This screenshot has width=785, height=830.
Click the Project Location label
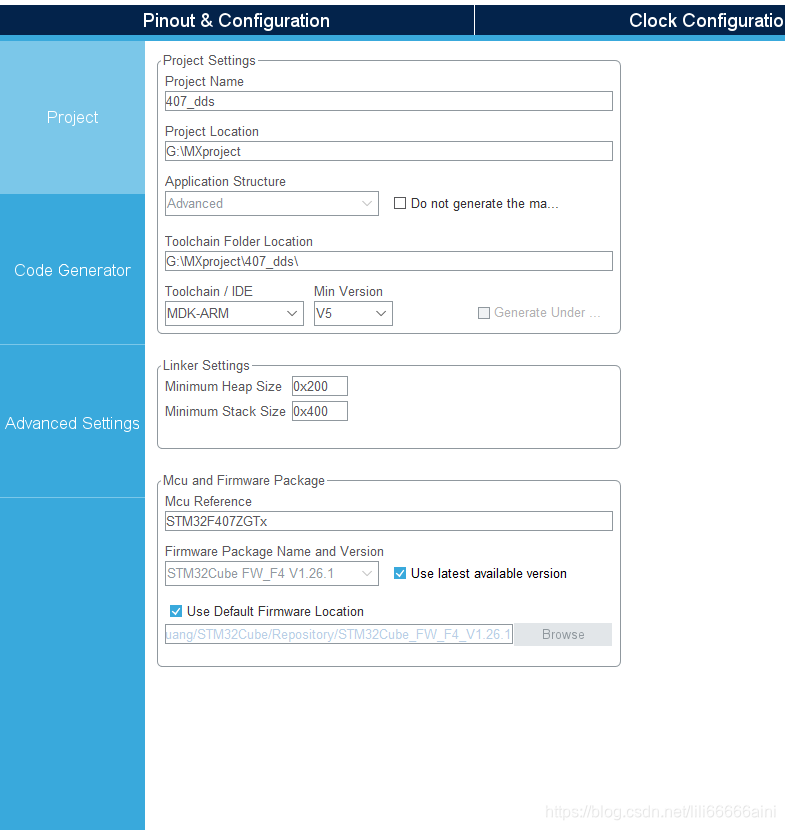tap(212, 131)
